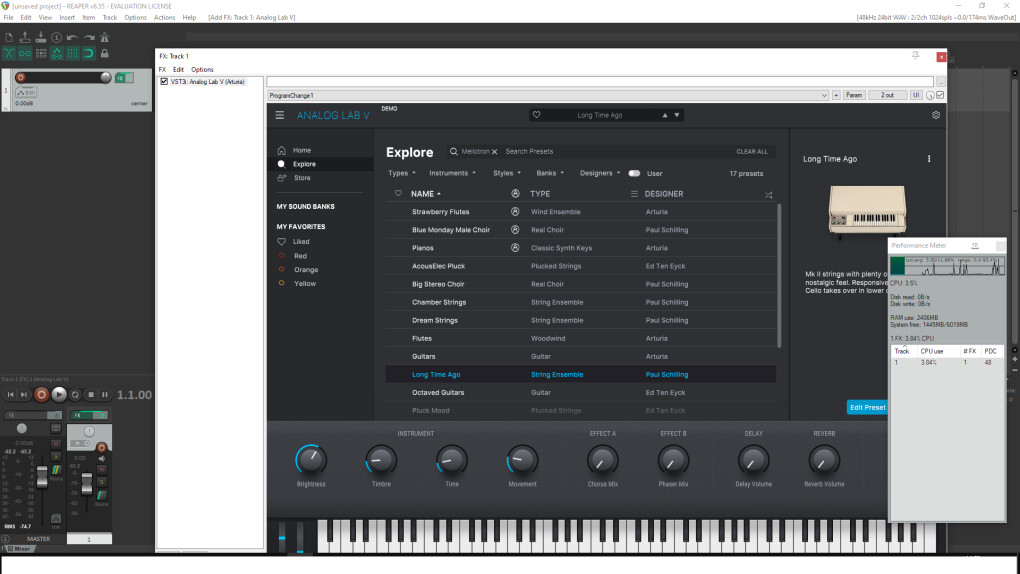Like the current preset heart icon in header
This screenshot has width=1020, height=574.
[x=536, y=115]
